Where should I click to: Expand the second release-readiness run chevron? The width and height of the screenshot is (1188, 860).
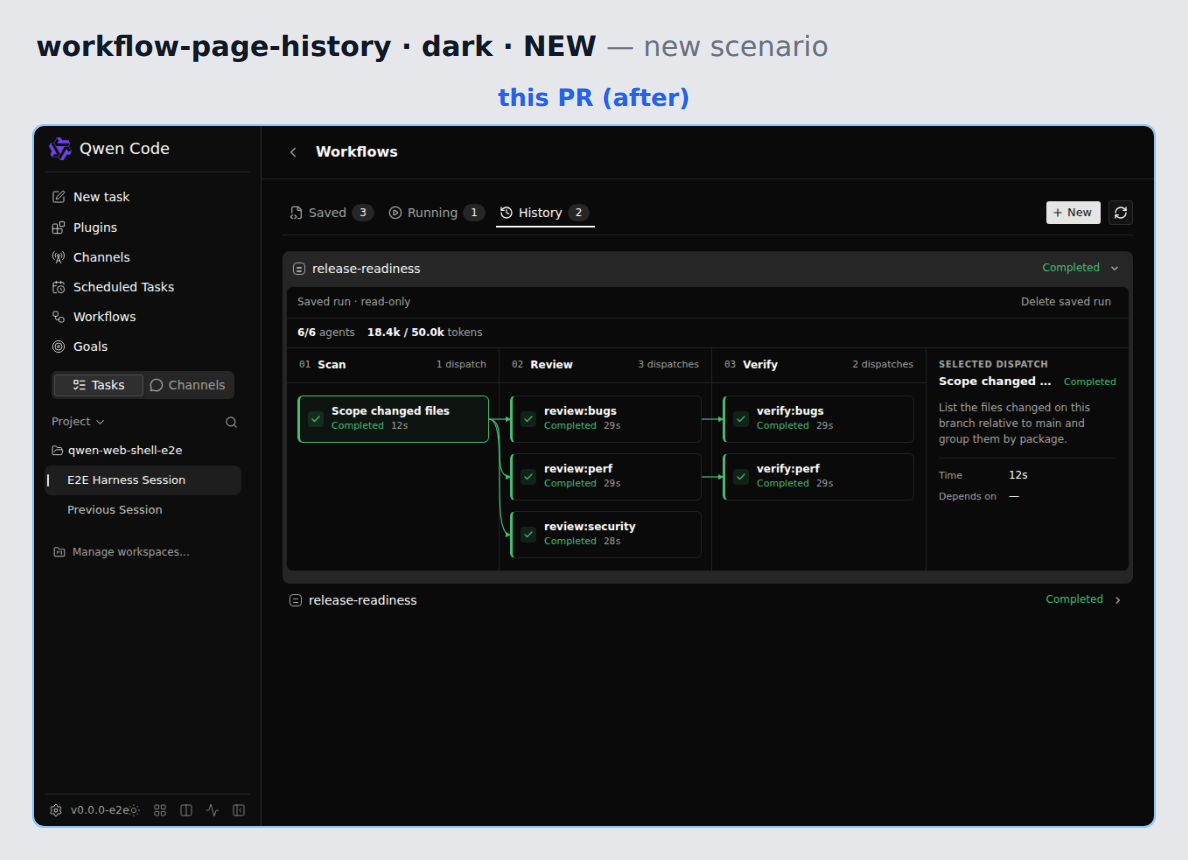1118,600
